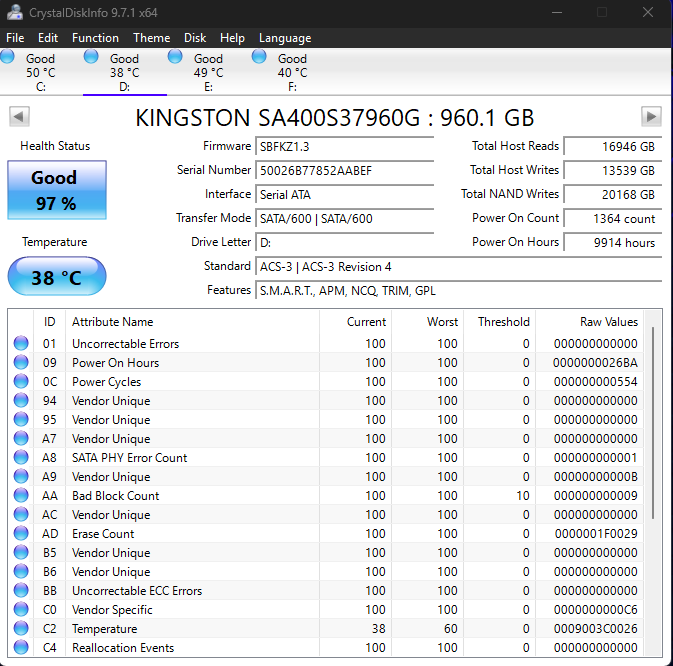This screenshot has width=673, height=666.
Task: Click the status orb for Temperature C2 row
Action: point(21,628)
